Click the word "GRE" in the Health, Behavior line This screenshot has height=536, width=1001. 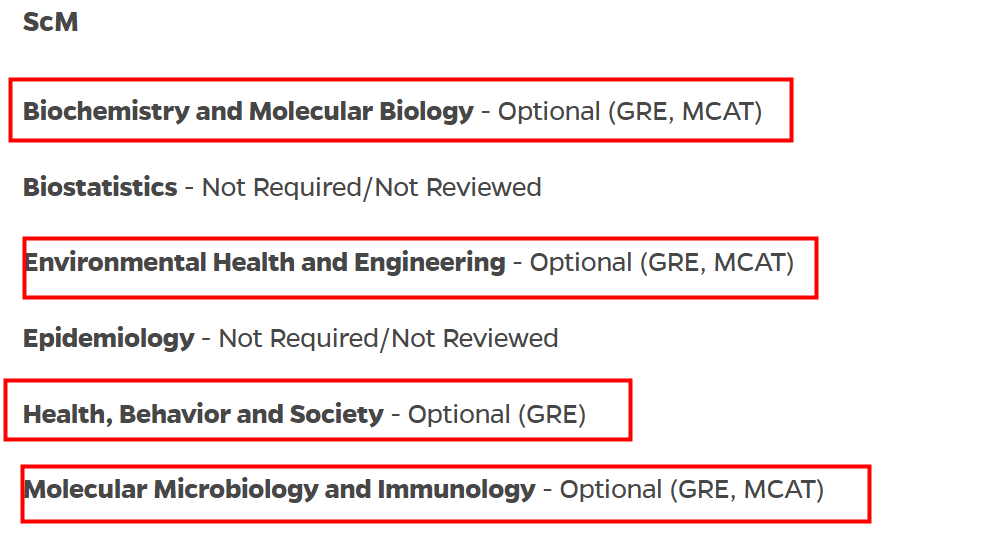click(x=550, y=414)
